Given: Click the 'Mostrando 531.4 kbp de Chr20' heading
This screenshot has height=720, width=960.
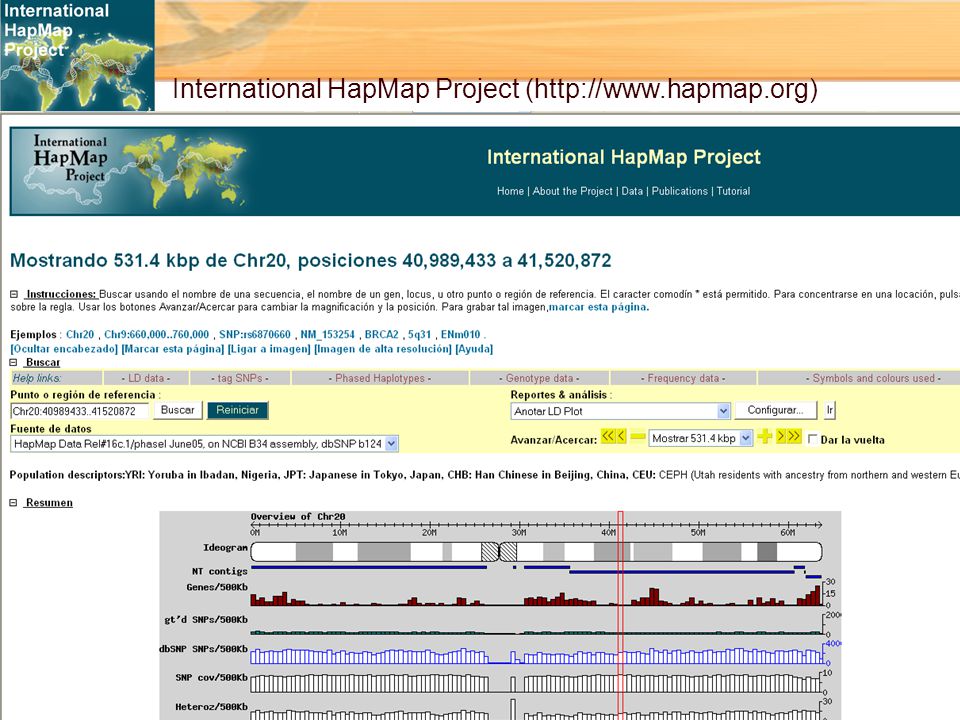Looking at the screenshot, I should 310,261.
